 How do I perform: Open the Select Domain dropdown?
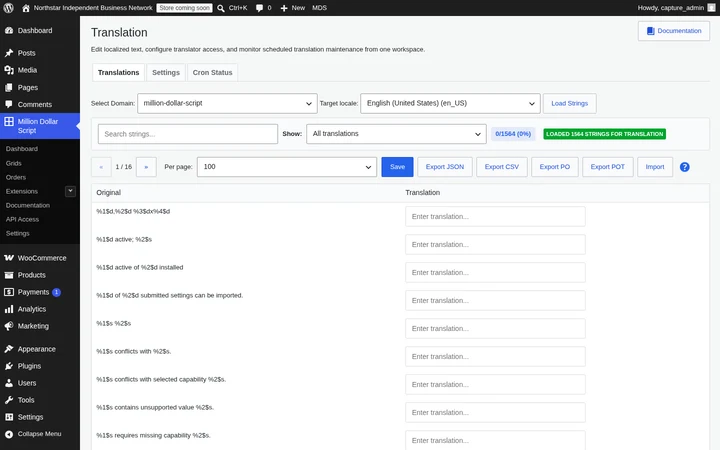pyautogui.click(x=227, y=103)
